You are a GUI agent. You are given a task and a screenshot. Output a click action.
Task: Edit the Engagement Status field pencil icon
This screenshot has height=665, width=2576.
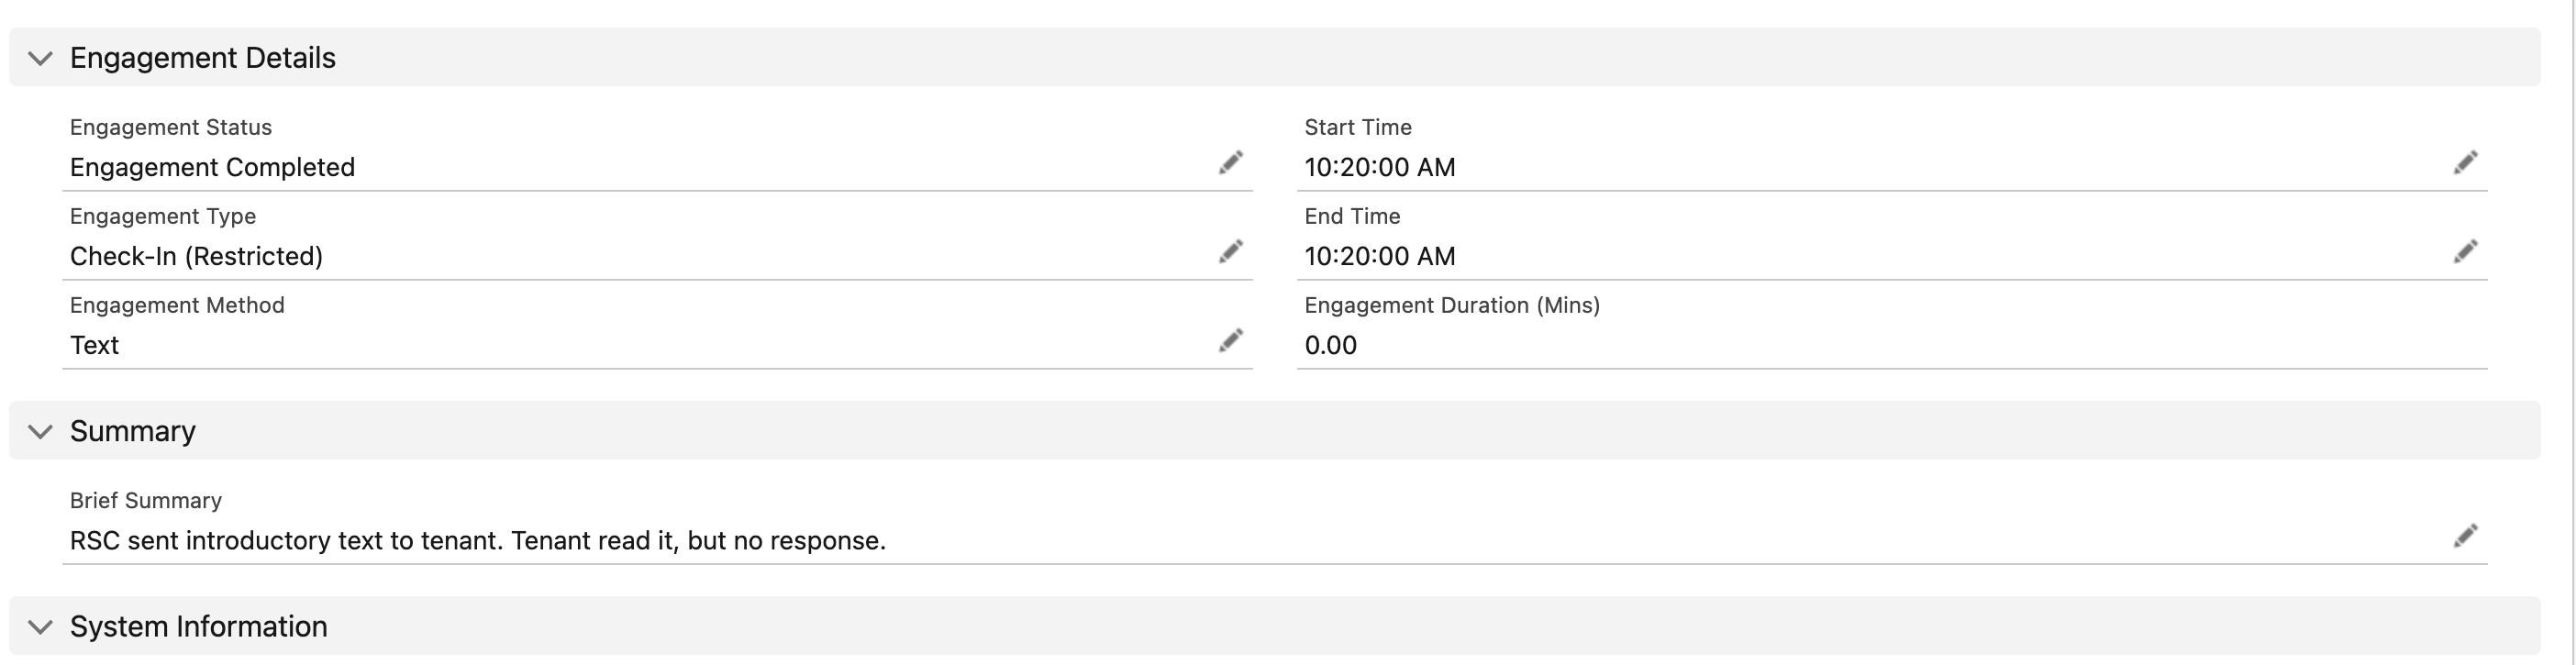(1231, 163)
